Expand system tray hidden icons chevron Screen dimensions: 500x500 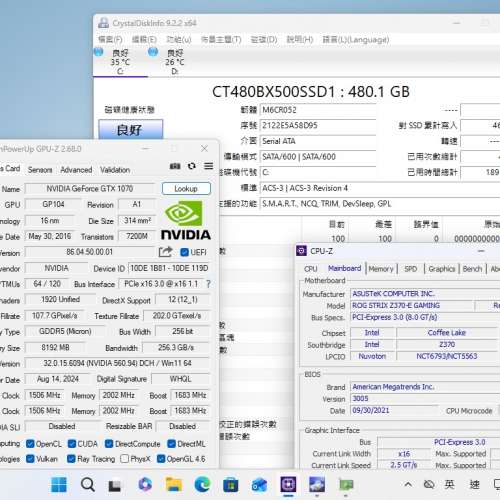click(x=408, y=484)
